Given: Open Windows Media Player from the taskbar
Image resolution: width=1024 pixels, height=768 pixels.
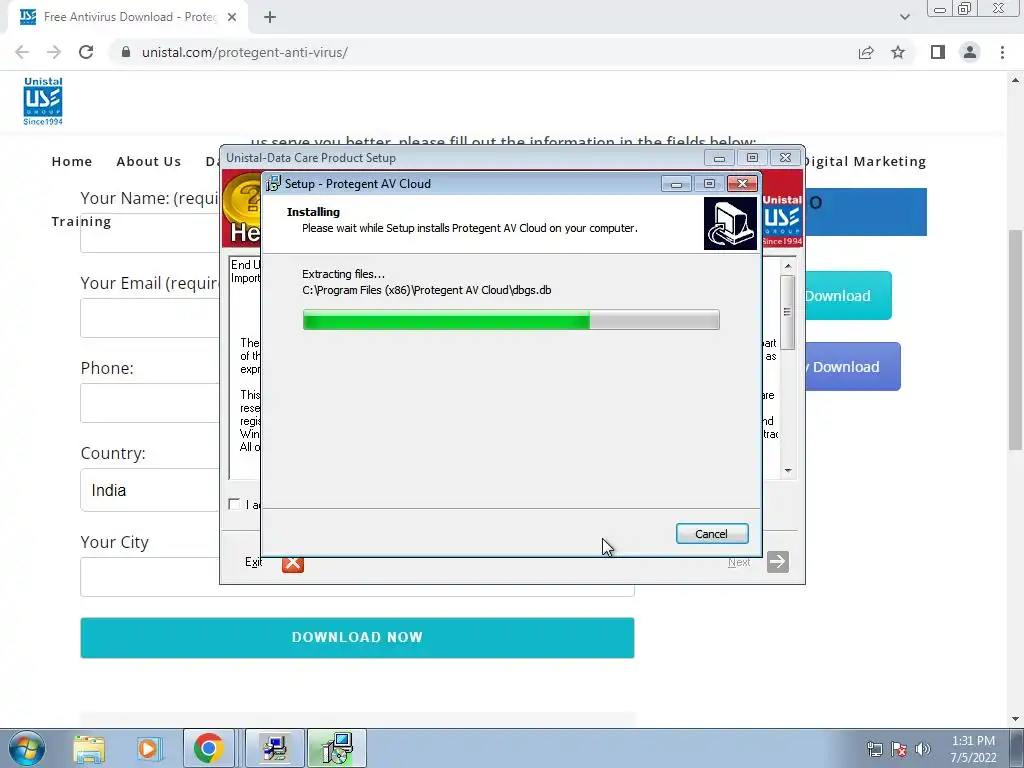Looking at the screenshot, I should 149,748.
